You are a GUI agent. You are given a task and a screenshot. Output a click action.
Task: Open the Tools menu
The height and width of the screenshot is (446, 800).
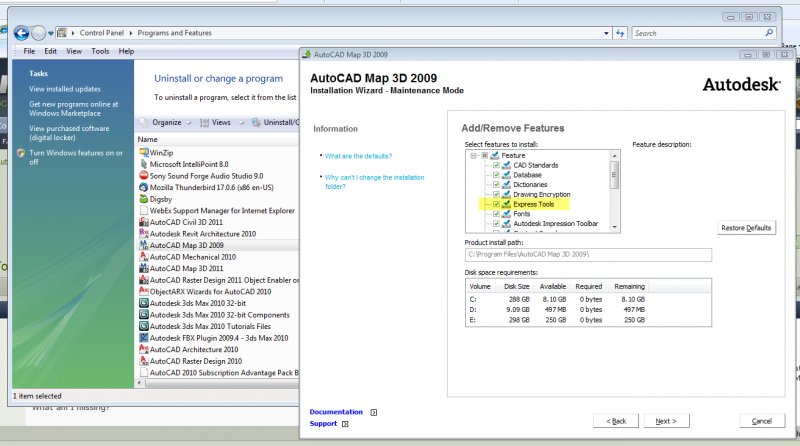pyautogui.click(x=100, y=51)
